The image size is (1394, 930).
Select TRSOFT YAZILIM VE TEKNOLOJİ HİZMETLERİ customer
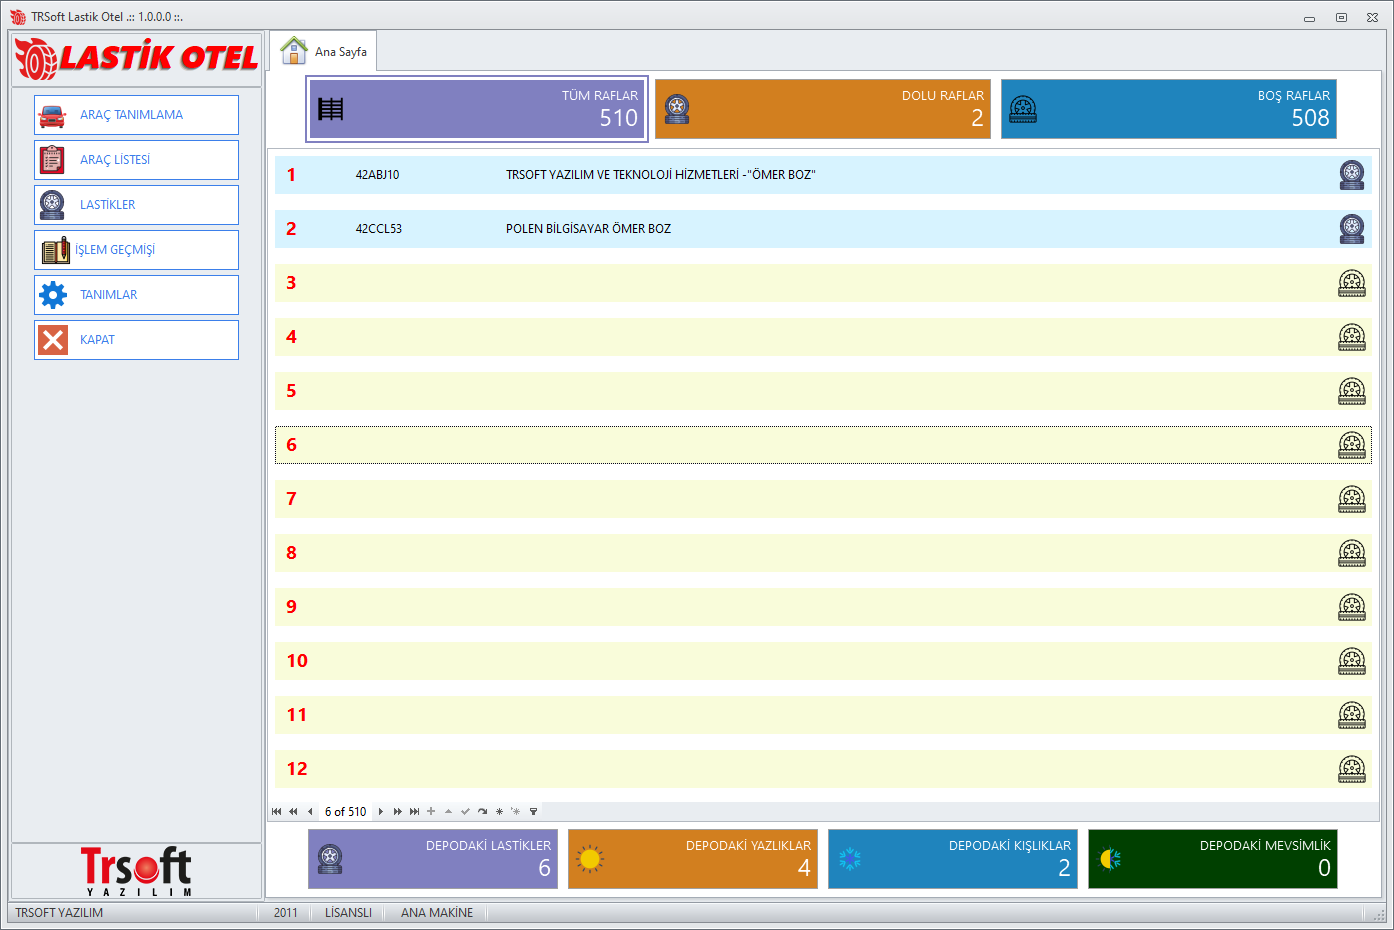(x=660, y=175)
